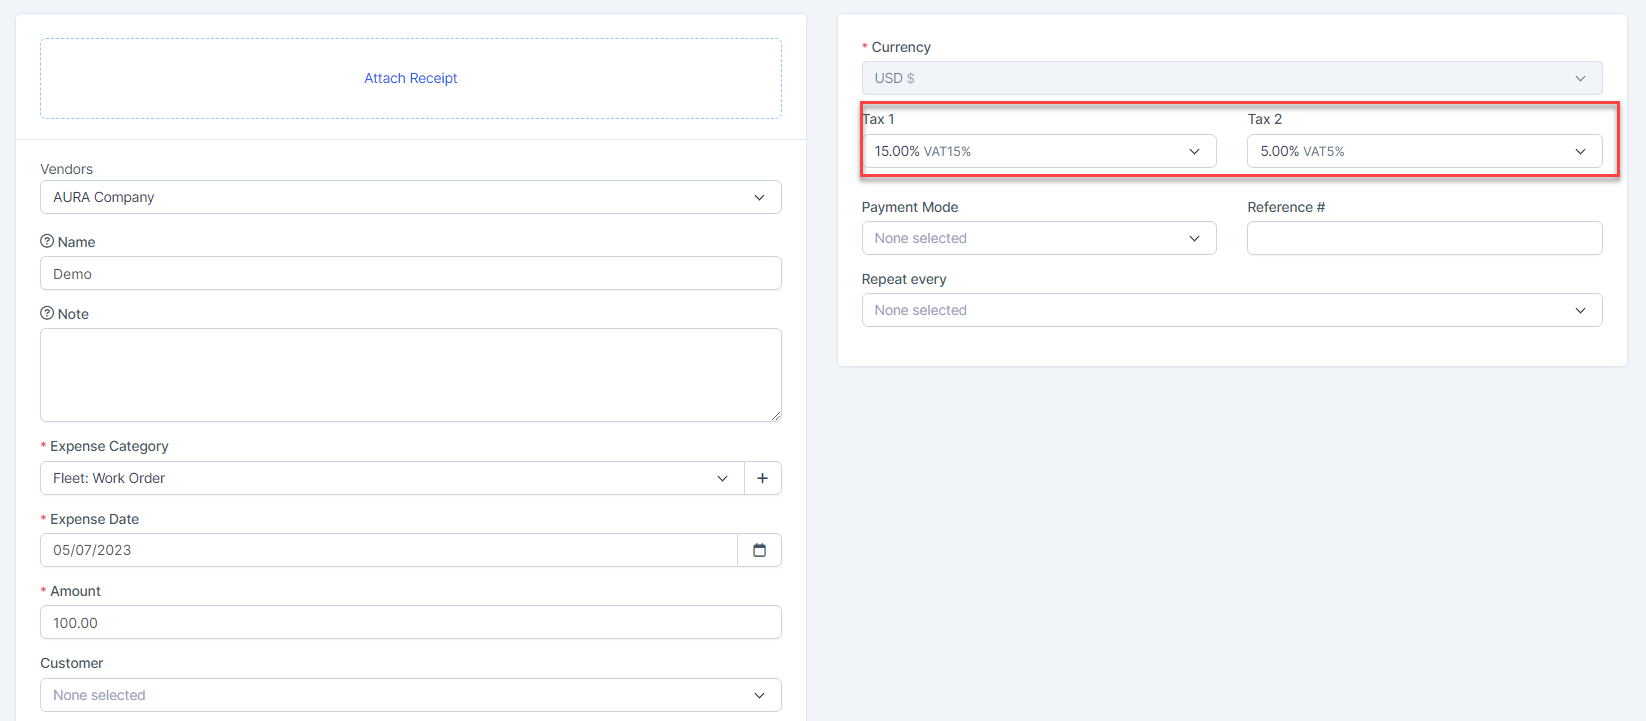The width and height of the screenshot is (1646, 721).
Task: Click the help icon beside Name
Action: coord(47,241)
